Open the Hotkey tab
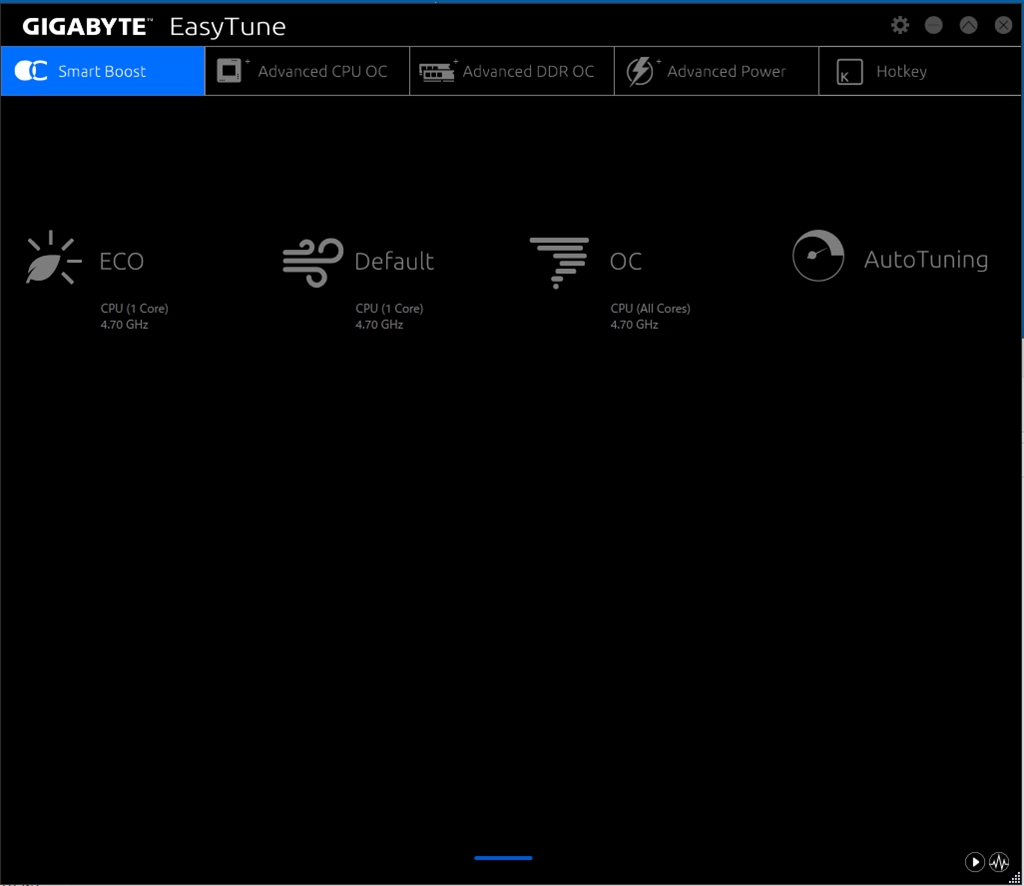This screenshot has height=886, width=1024. coord(920,71)
